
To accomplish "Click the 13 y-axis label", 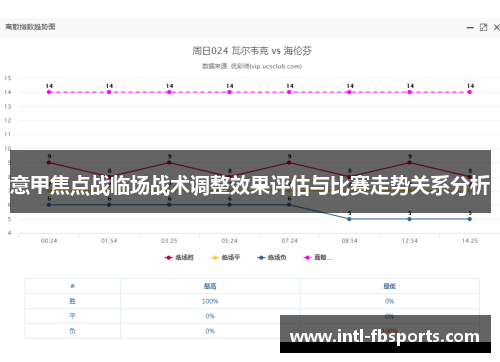I will click(8, 106).
